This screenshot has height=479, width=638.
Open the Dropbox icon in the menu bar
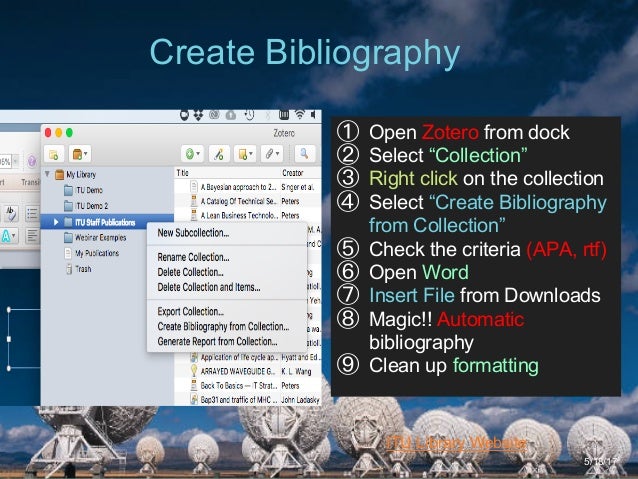[x=198, y=115]
